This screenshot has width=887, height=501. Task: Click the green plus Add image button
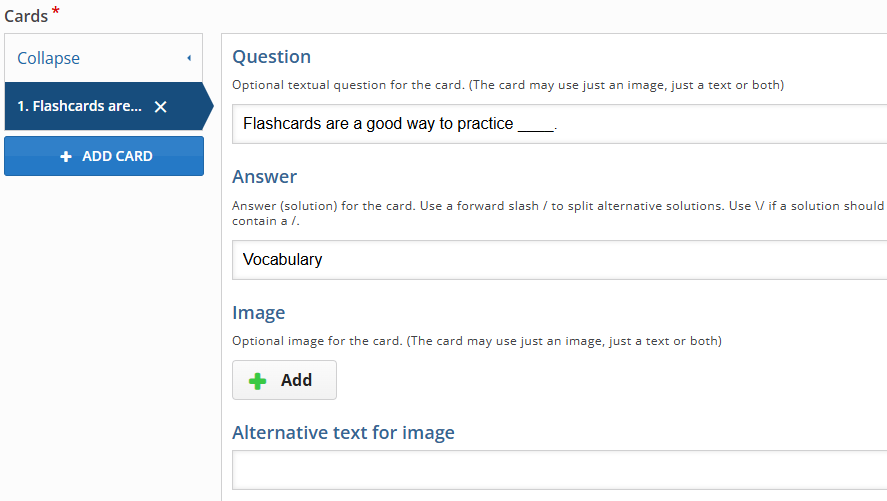[x=284, y=380]
